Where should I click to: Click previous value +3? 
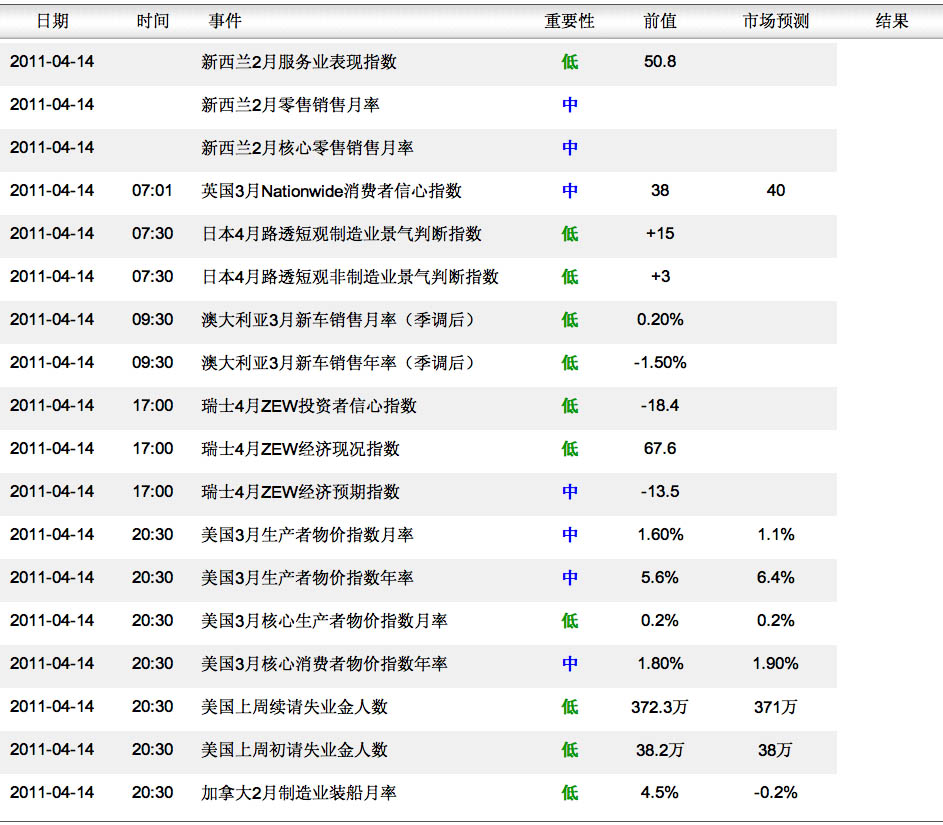coord(660,277)
